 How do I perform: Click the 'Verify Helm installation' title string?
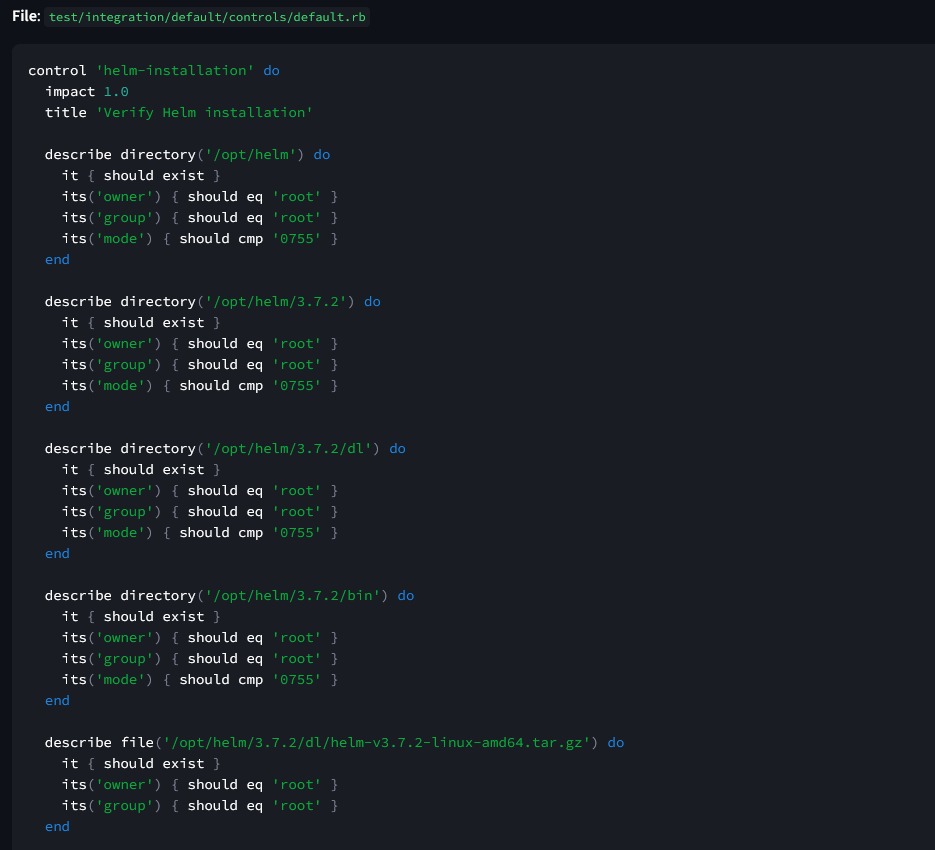click(204, 113)
